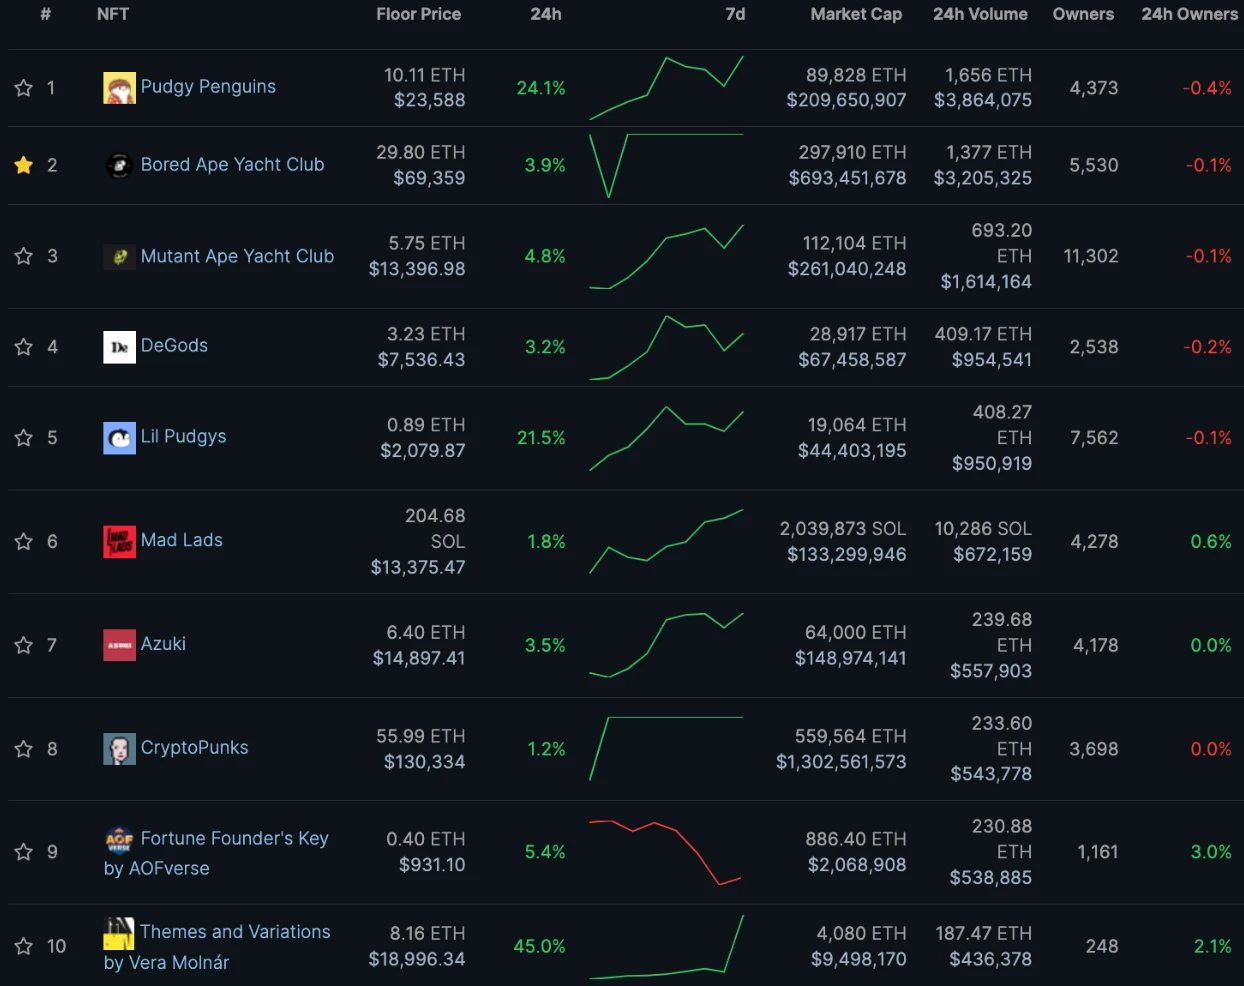This screenshot has height=986, width=1244.
Task: View Bored Ape Yacht Club 7d sparkline
Action: [667, 165]
